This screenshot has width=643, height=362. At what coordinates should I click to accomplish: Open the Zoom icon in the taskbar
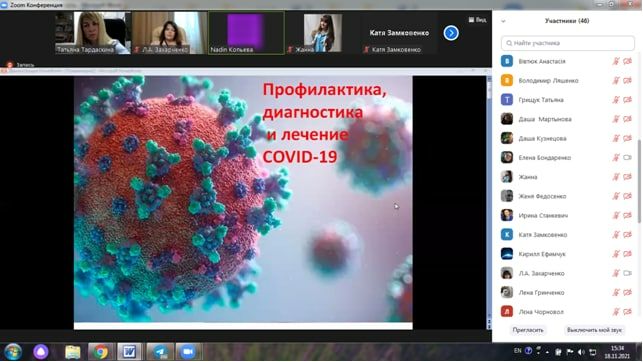coord(188,352)
